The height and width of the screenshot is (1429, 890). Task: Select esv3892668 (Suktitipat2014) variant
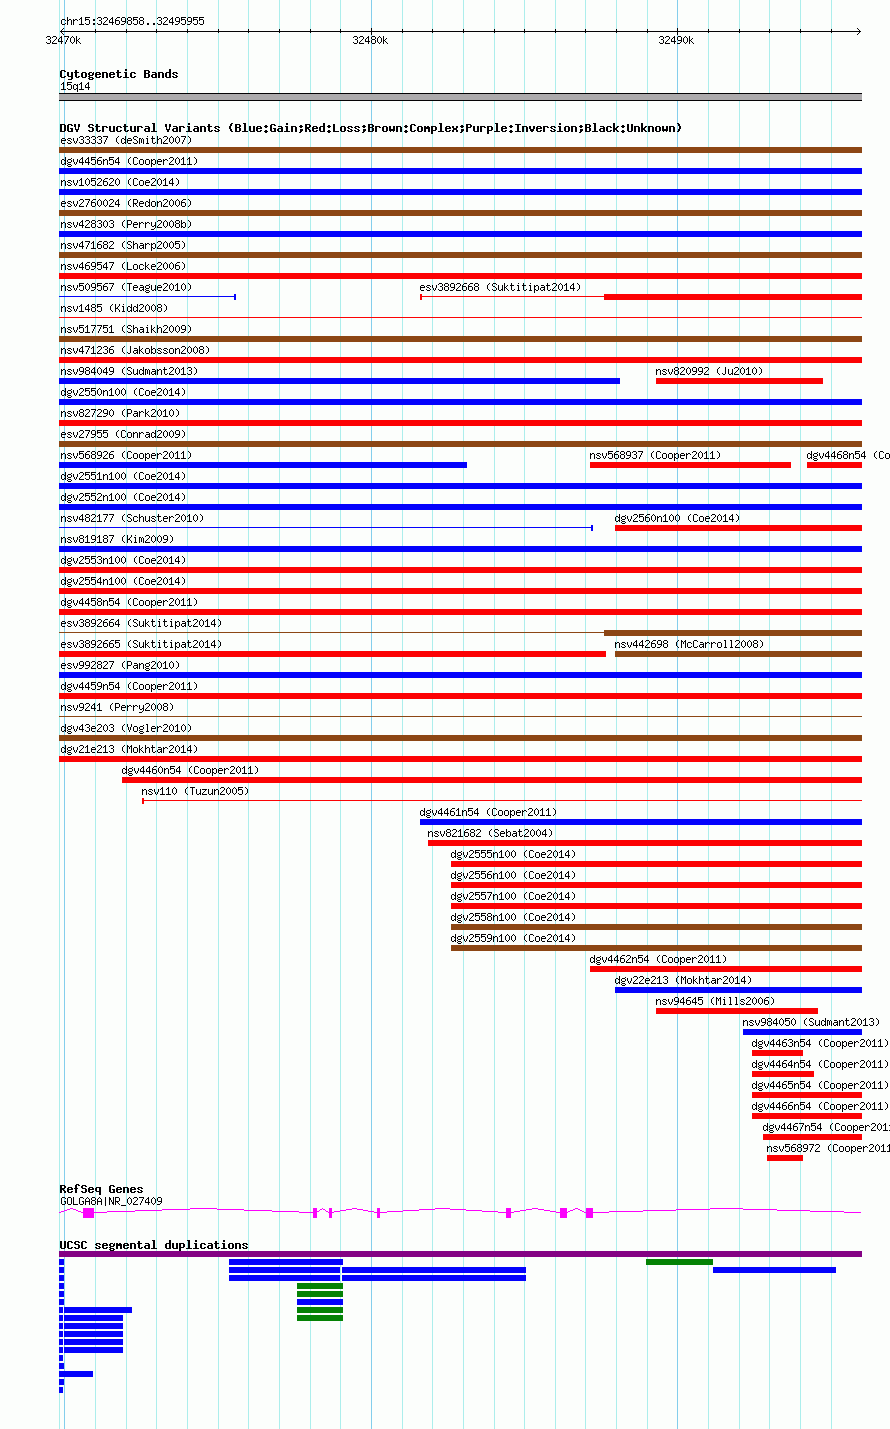pos(641,297)
